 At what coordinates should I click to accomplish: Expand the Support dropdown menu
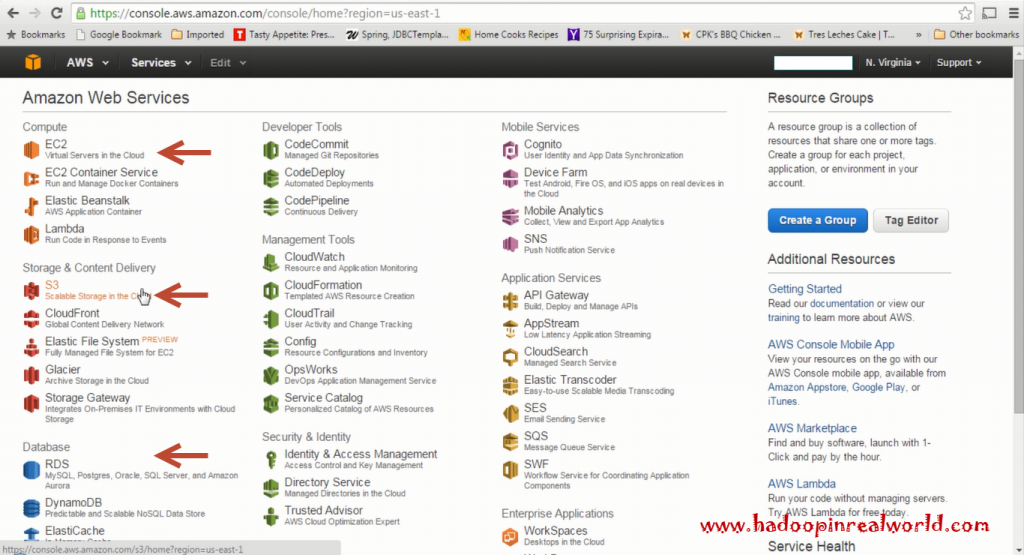959,63
